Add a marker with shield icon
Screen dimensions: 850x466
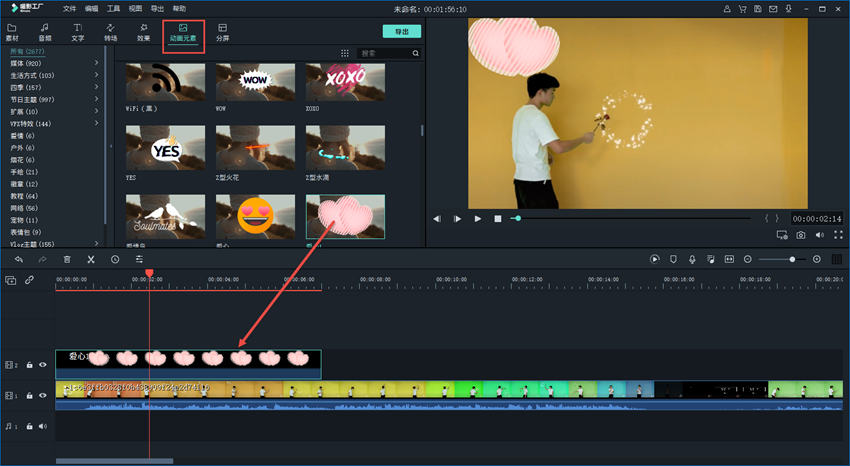pos(673,260)
